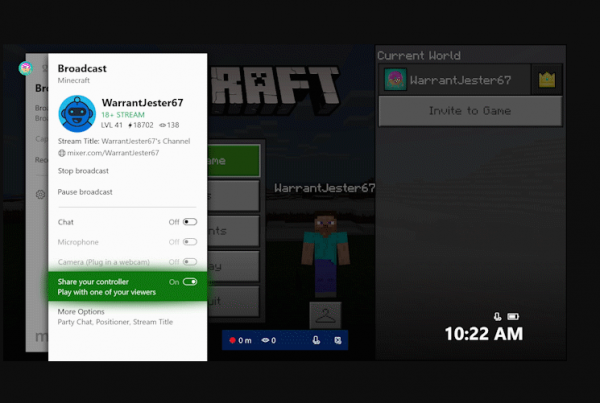Select Pause broadcast
Screen dimensions: 600x403
(x=85, y=192)
